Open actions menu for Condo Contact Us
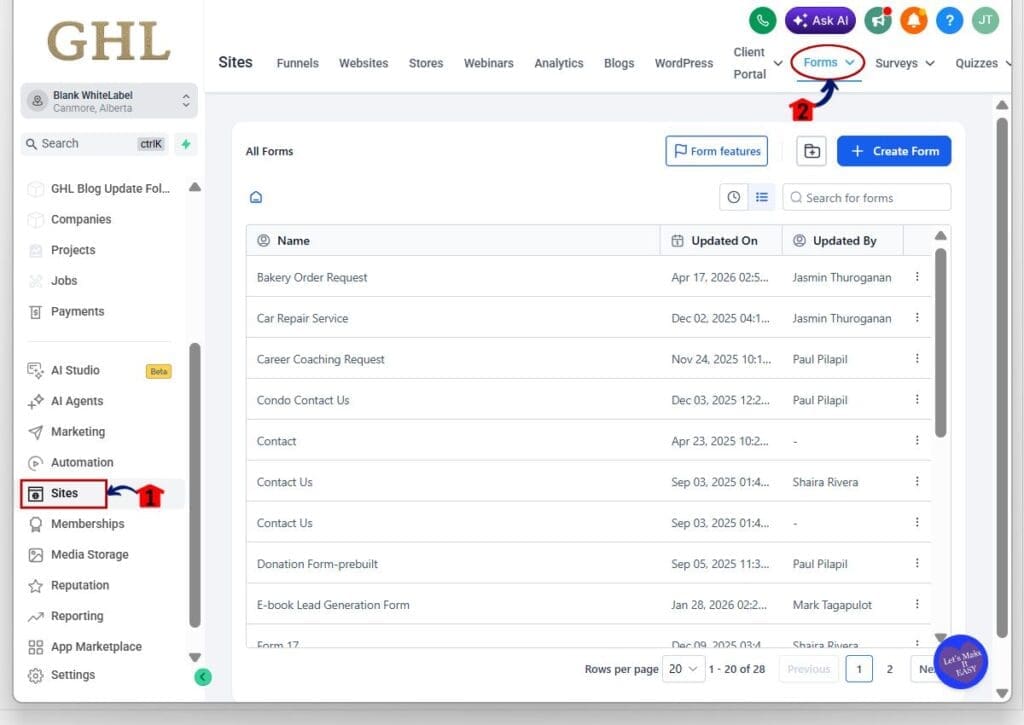The image size is (1024, 725). tap(917, 400)
